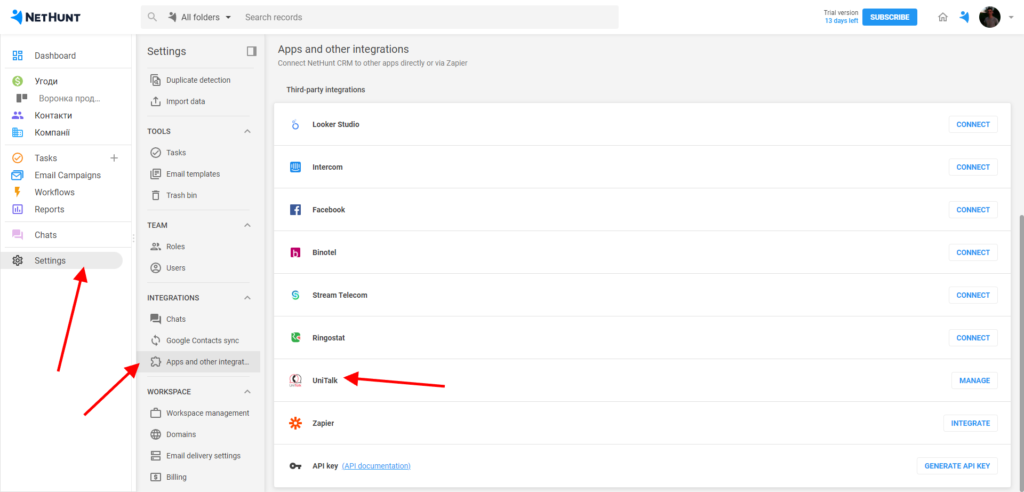
Task: Click the Search records input field
Action: (420, 17)
